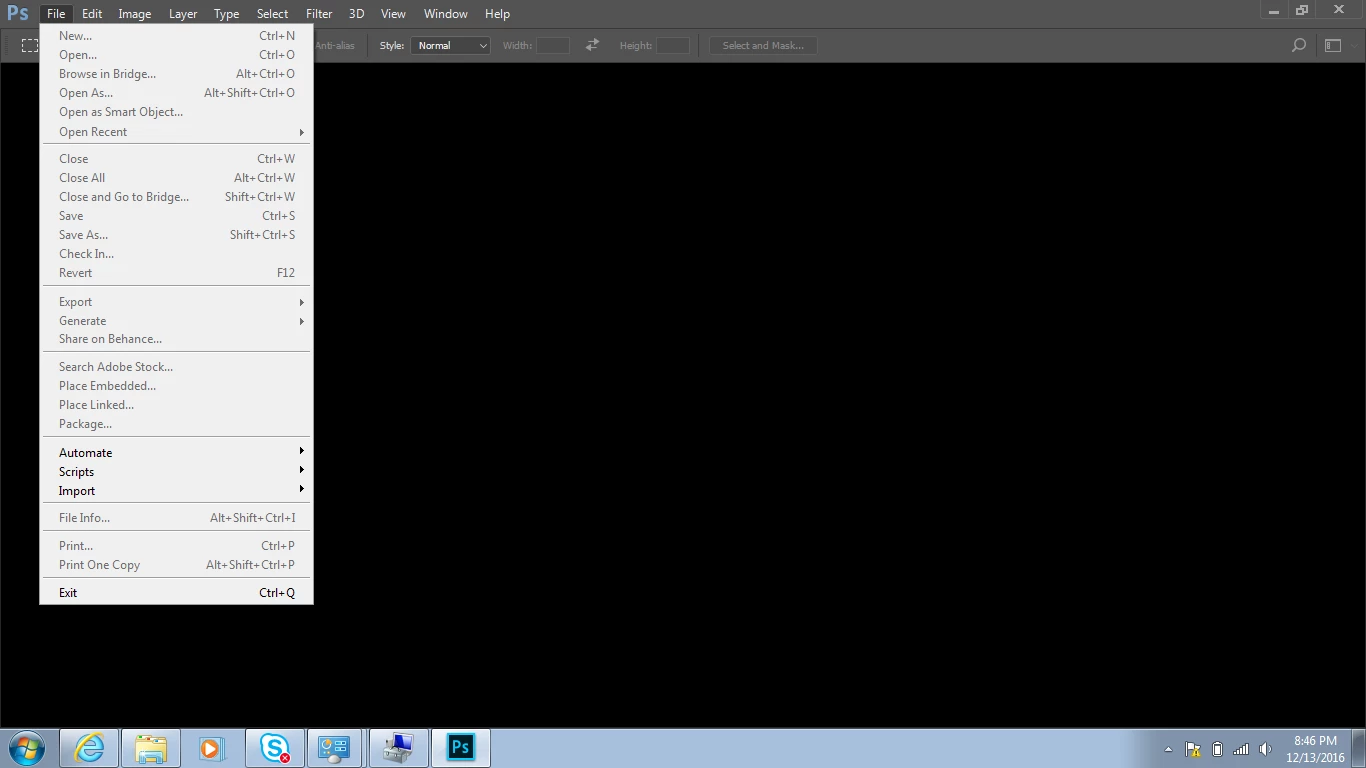The height and width of the screenshot is (768, 1366).
Task: Show hidden system tray icons
Action: [x=1168, y=749]
